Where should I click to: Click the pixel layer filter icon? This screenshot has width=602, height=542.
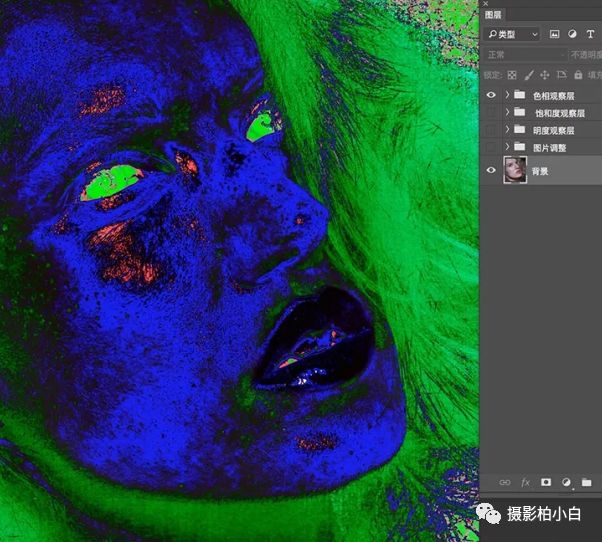554,34
